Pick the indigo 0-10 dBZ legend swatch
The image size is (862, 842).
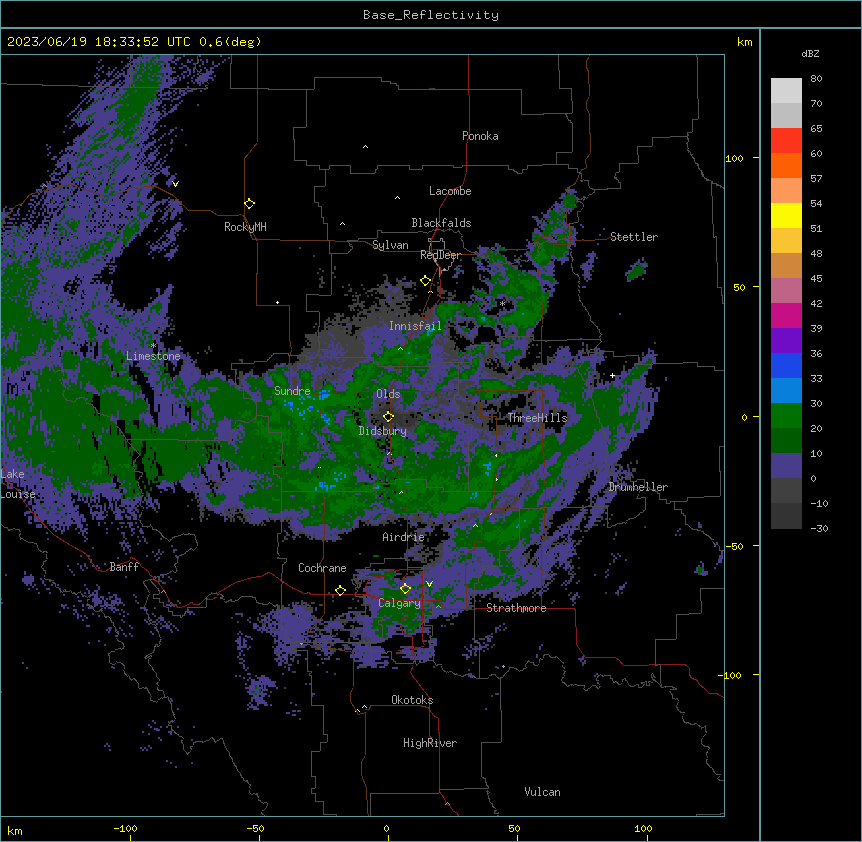point(786,466)
